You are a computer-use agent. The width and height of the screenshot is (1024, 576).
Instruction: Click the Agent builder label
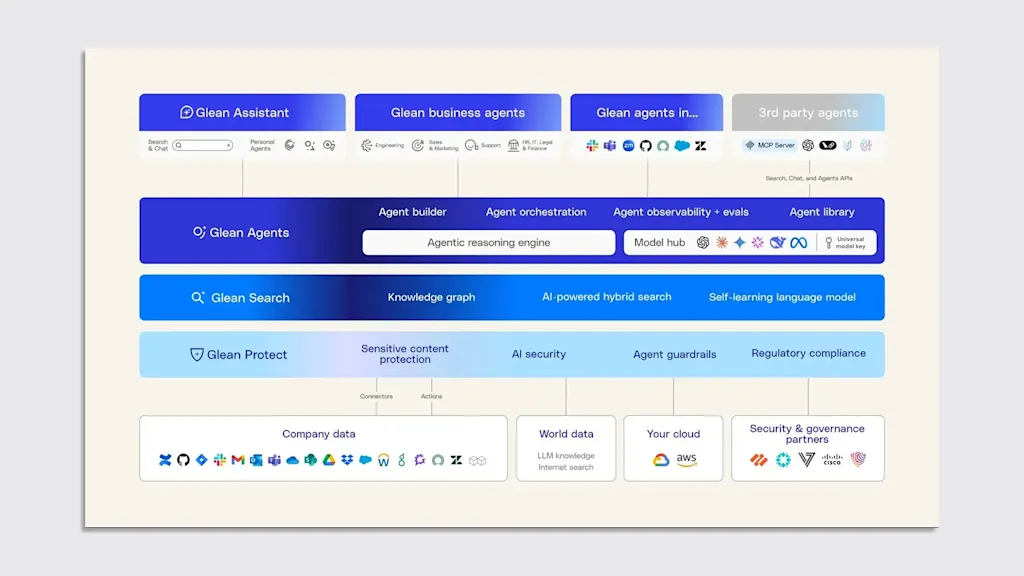point(412,212)
